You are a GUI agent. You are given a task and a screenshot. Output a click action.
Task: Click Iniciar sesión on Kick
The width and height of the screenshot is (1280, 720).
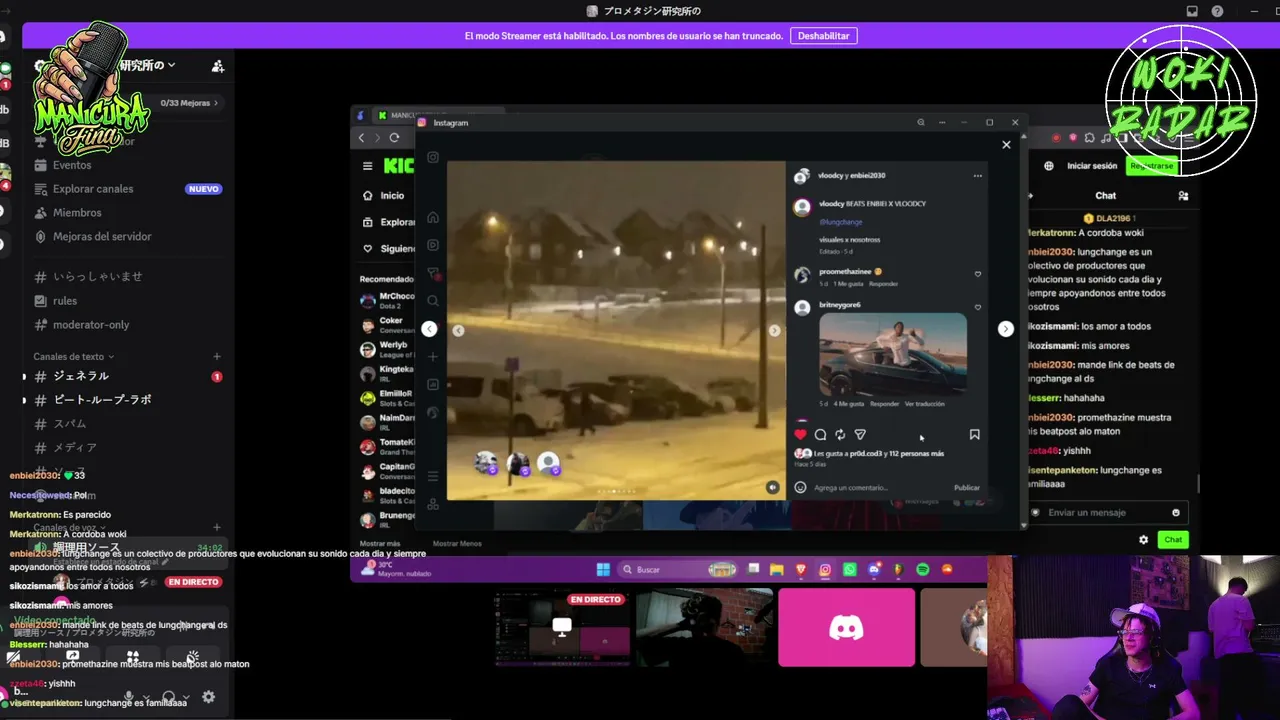point(1092,166)
